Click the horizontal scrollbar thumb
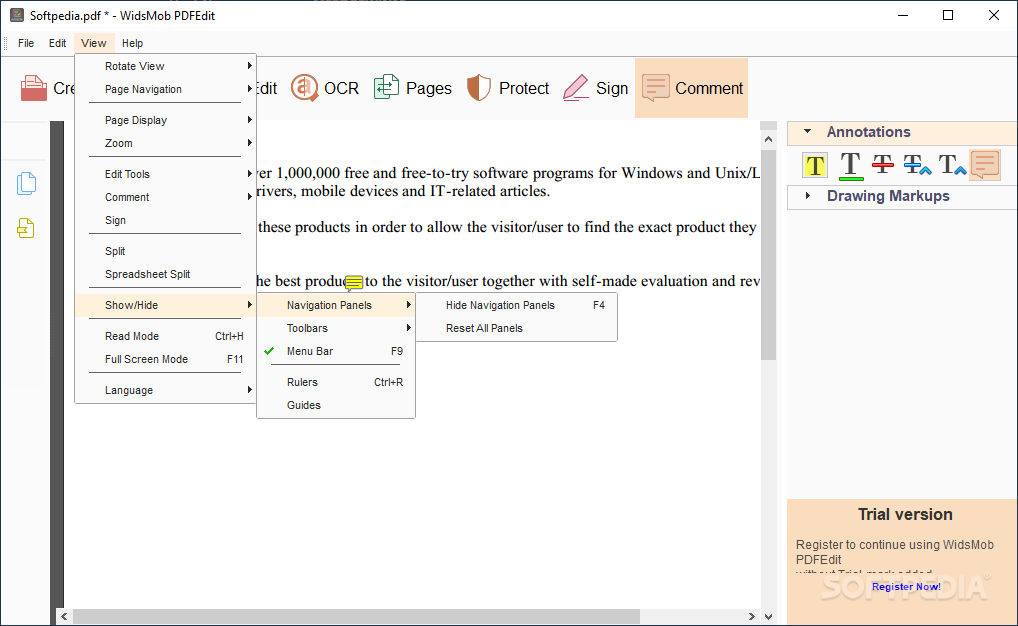This screenshot has width=1018, height=626. click(356, 616)
